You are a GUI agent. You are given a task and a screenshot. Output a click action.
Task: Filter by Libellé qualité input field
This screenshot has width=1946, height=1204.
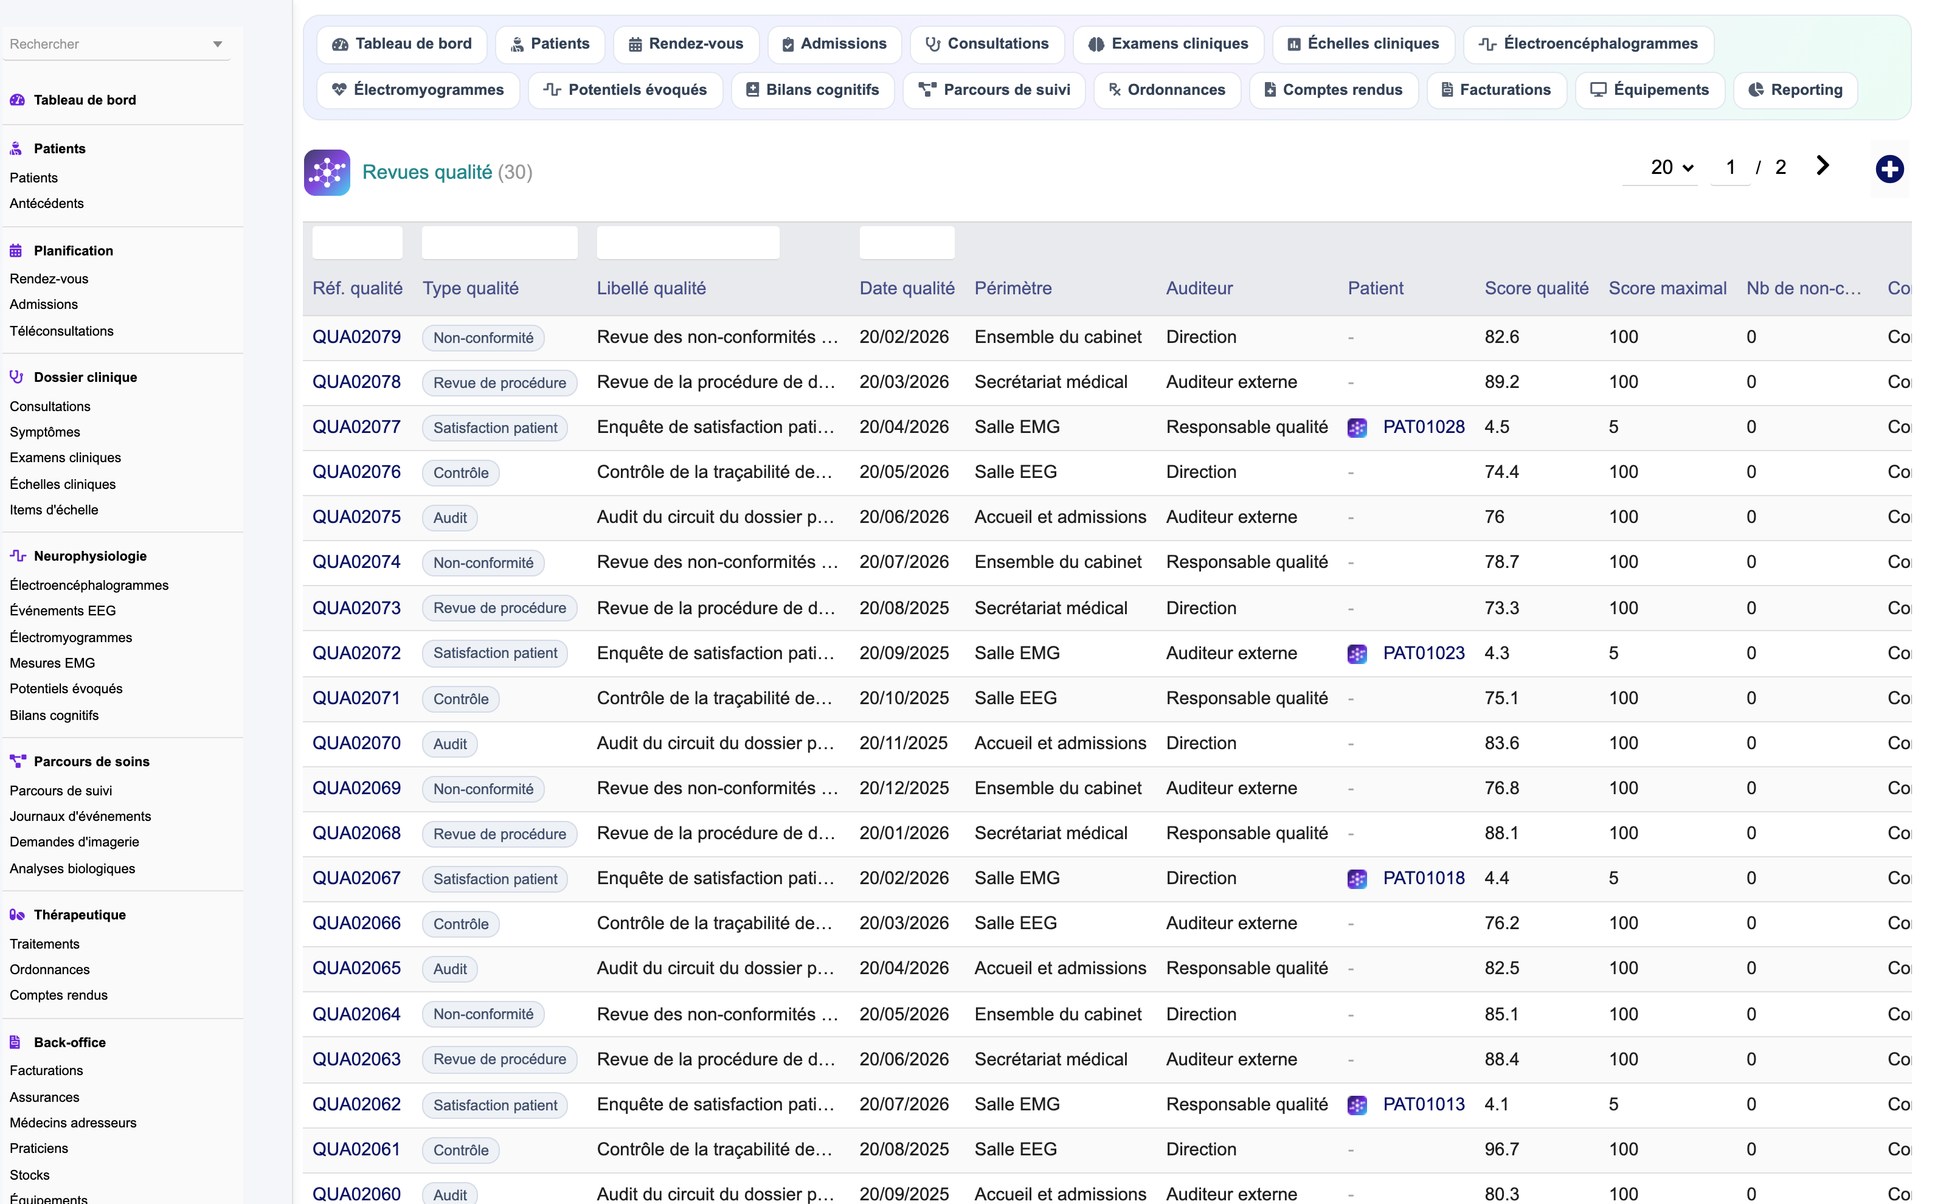click(688, 242)
